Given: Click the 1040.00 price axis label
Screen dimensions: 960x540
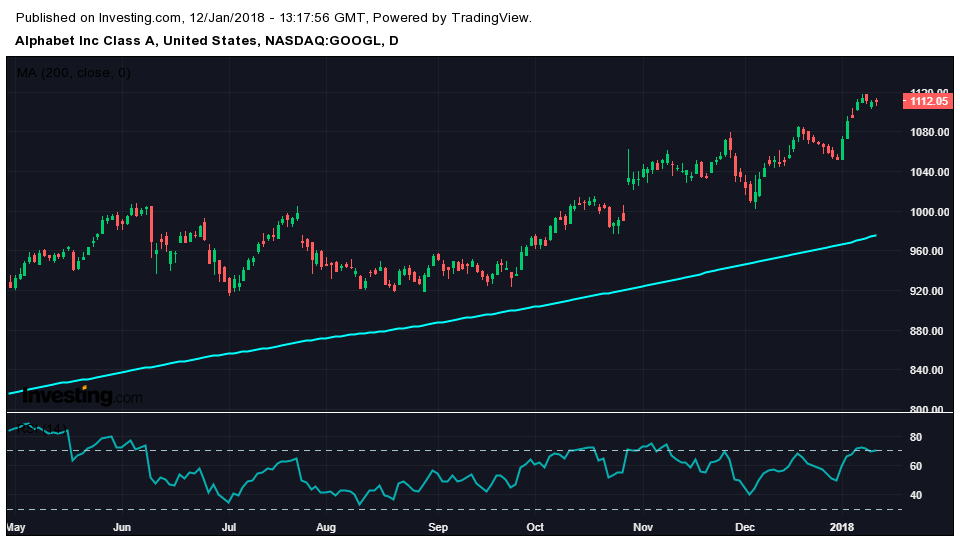Looking at the screenshot, I should point(929,172).
